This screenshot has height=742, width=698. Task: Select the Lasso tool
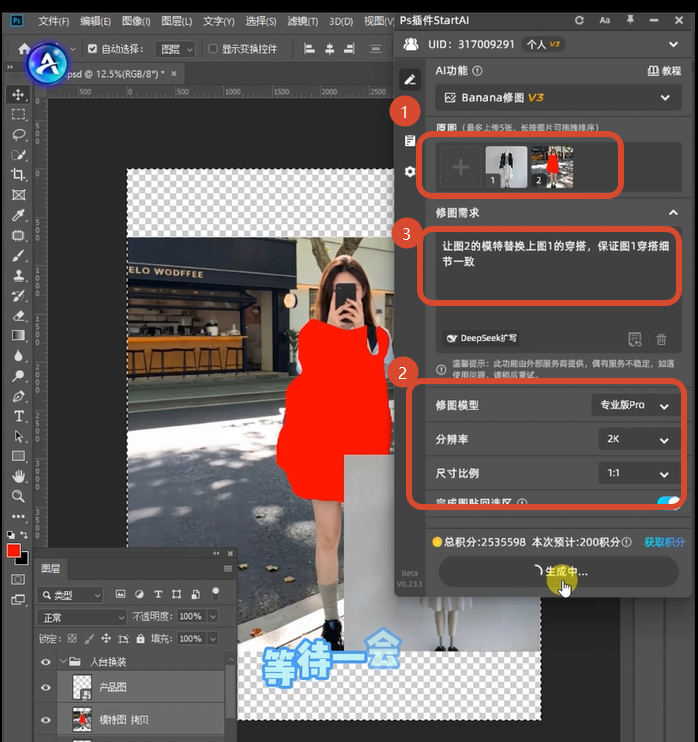18,134
